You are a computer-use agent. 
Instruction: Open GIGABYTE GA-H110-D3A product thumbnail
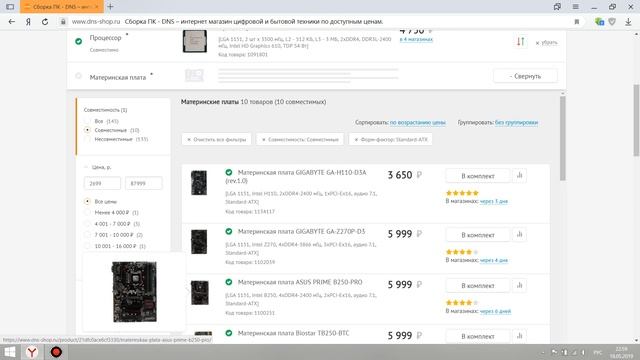click(x=199, y=182)
